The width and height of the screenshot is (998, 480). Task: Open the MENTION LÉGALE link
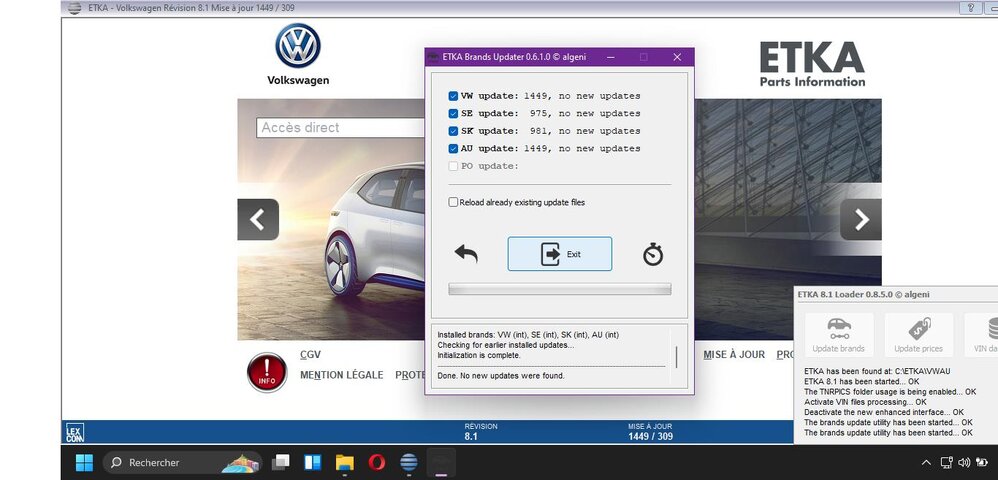pyautogui.click(x=342, y=375)
